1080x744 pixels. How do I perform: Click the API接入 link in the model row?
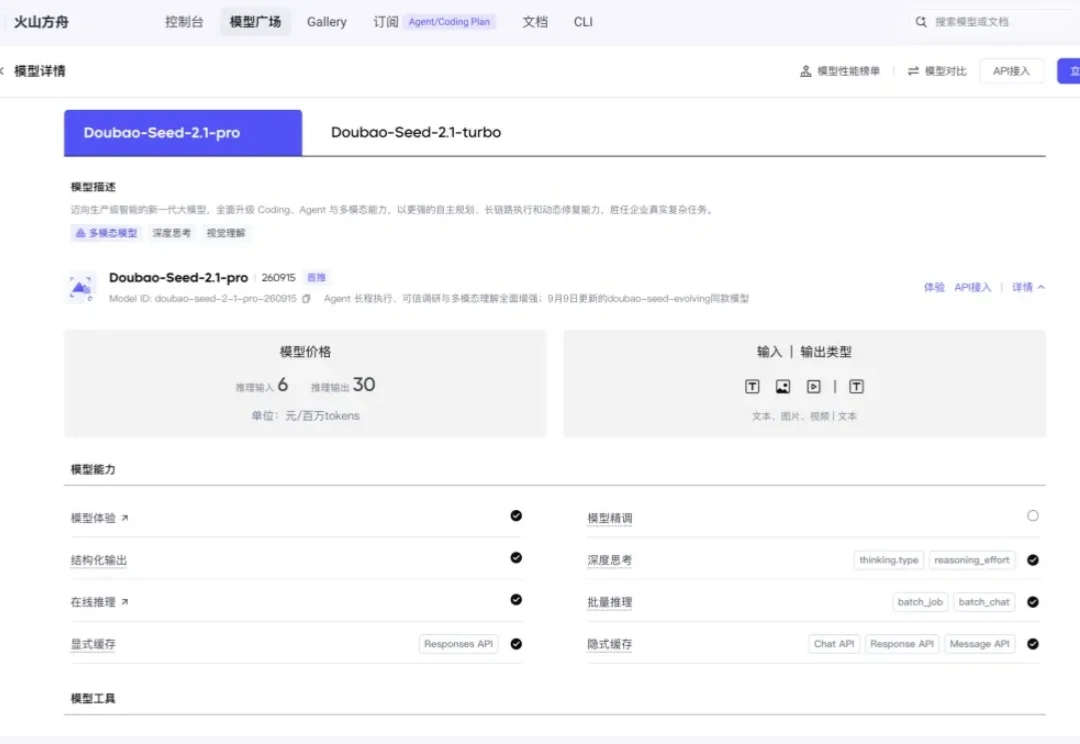[973, 287]
